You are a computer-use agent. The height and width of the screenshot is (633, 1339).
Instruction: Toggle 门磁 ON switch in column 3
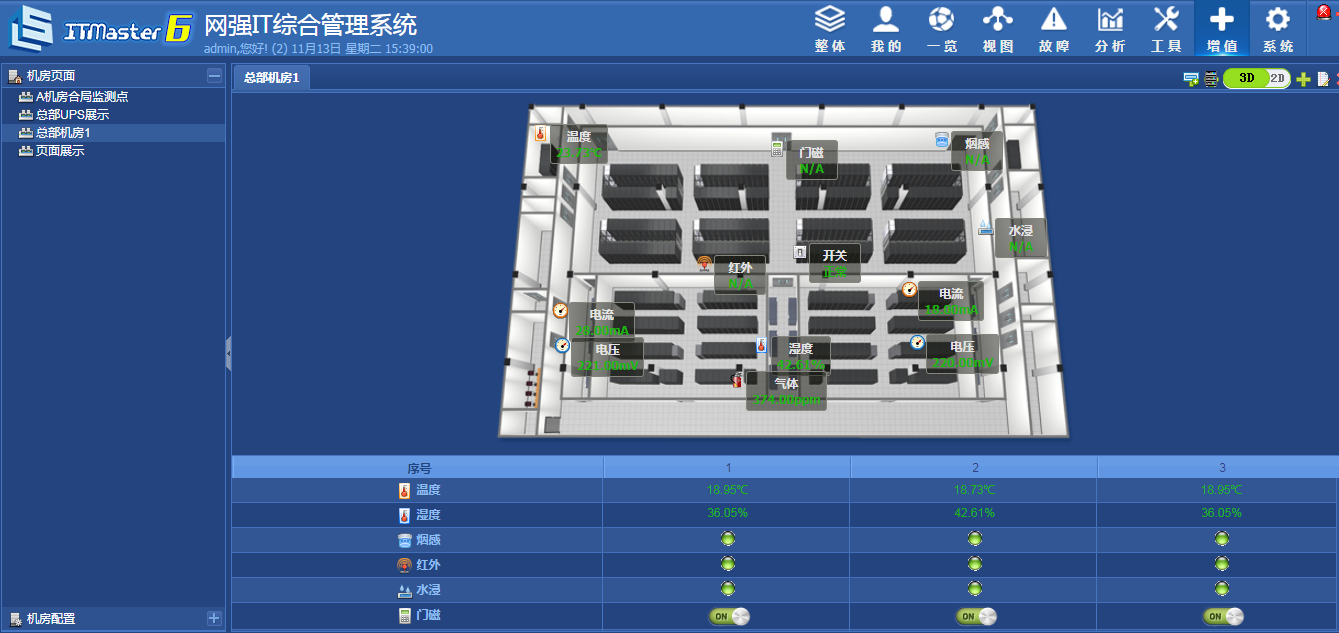click(1222, 616)
